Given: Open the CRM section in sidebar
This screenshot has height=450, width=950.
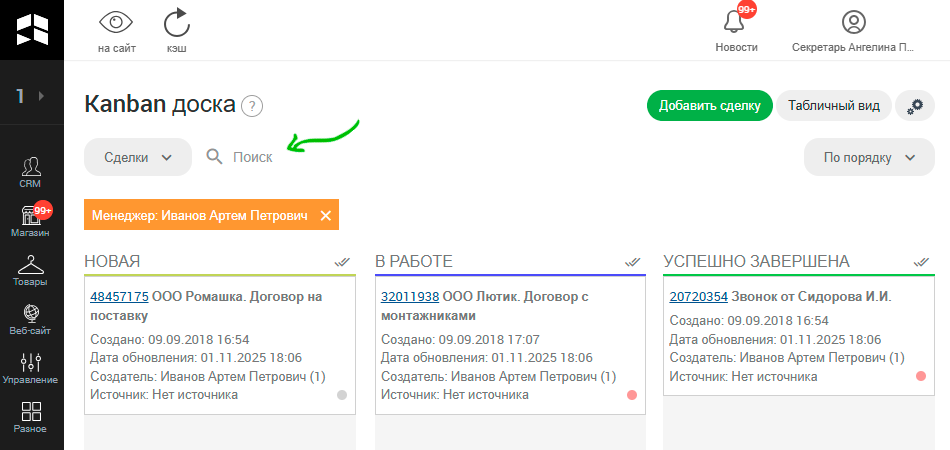Looking at the screenshot, I should pyautogui.click(x=30, y=171).
